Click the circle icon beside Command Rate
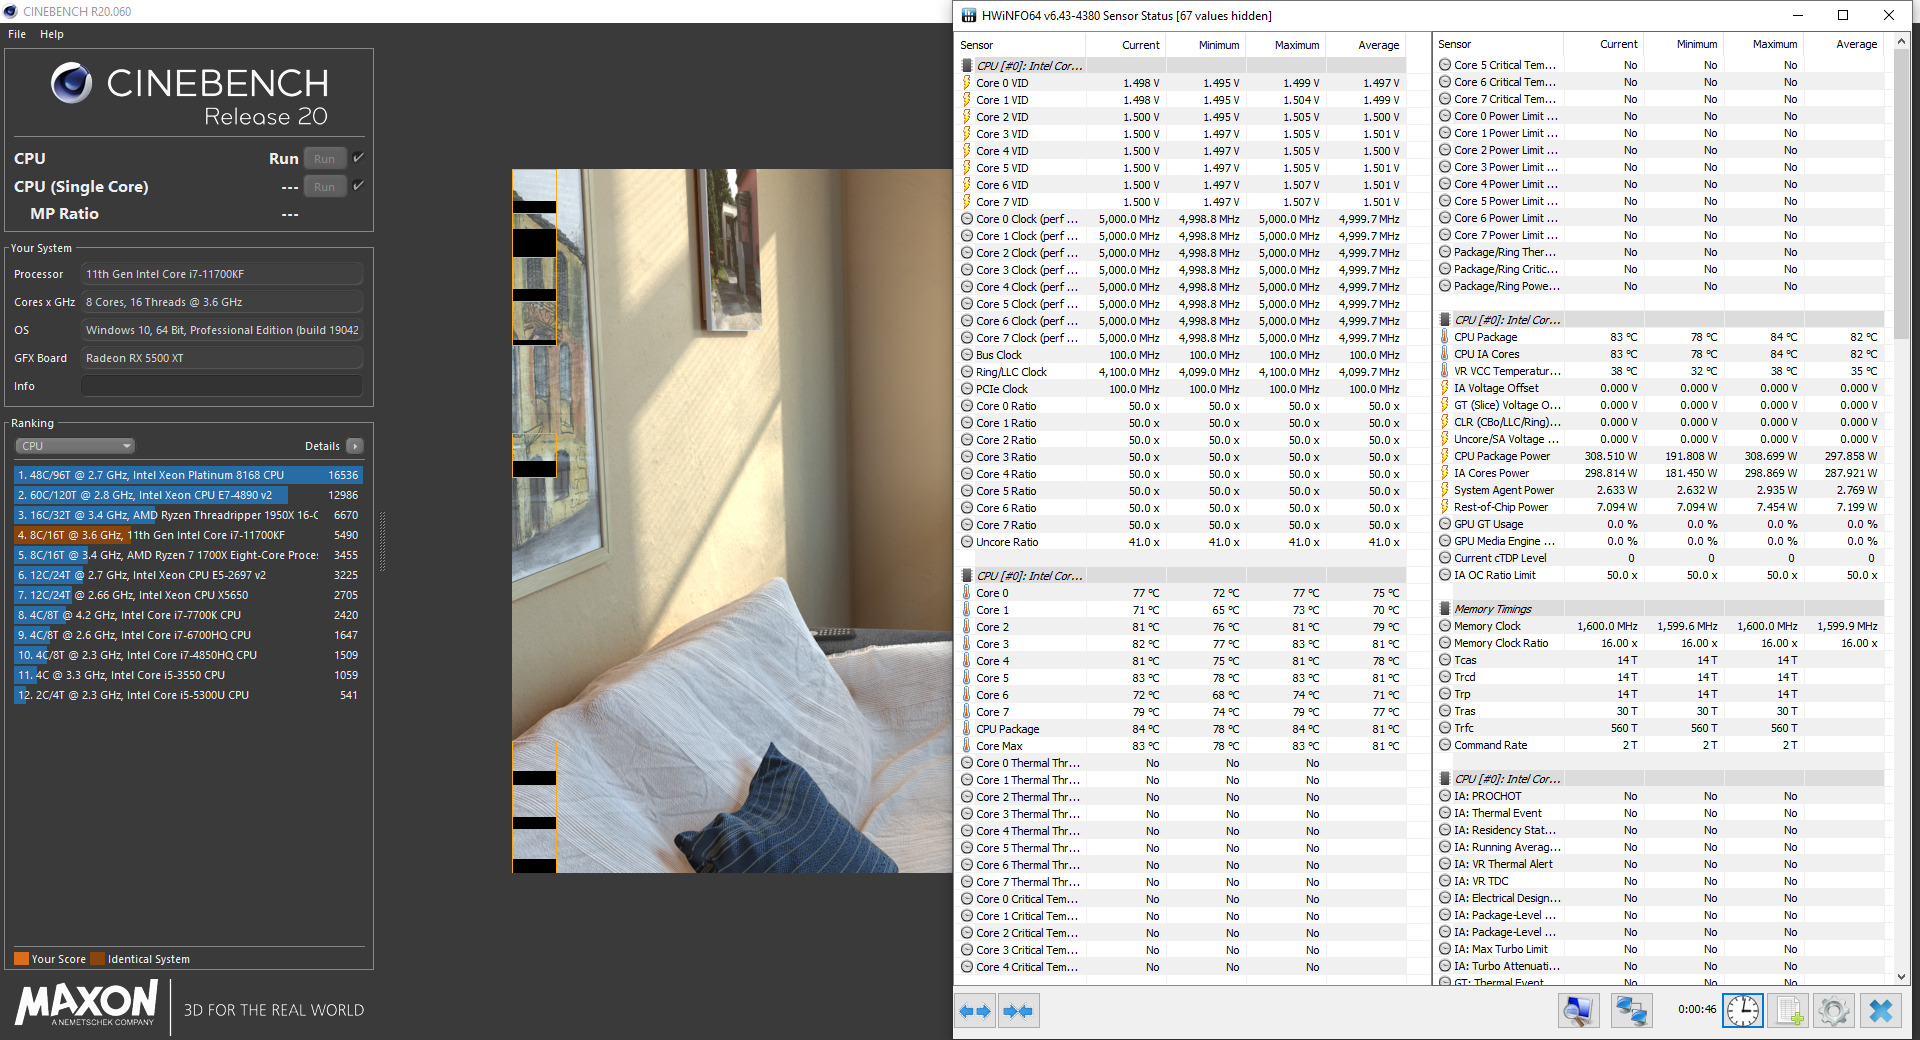Image resolution: width=1920 pixels, height=1040 pixels. click(x=1445, y=745)
